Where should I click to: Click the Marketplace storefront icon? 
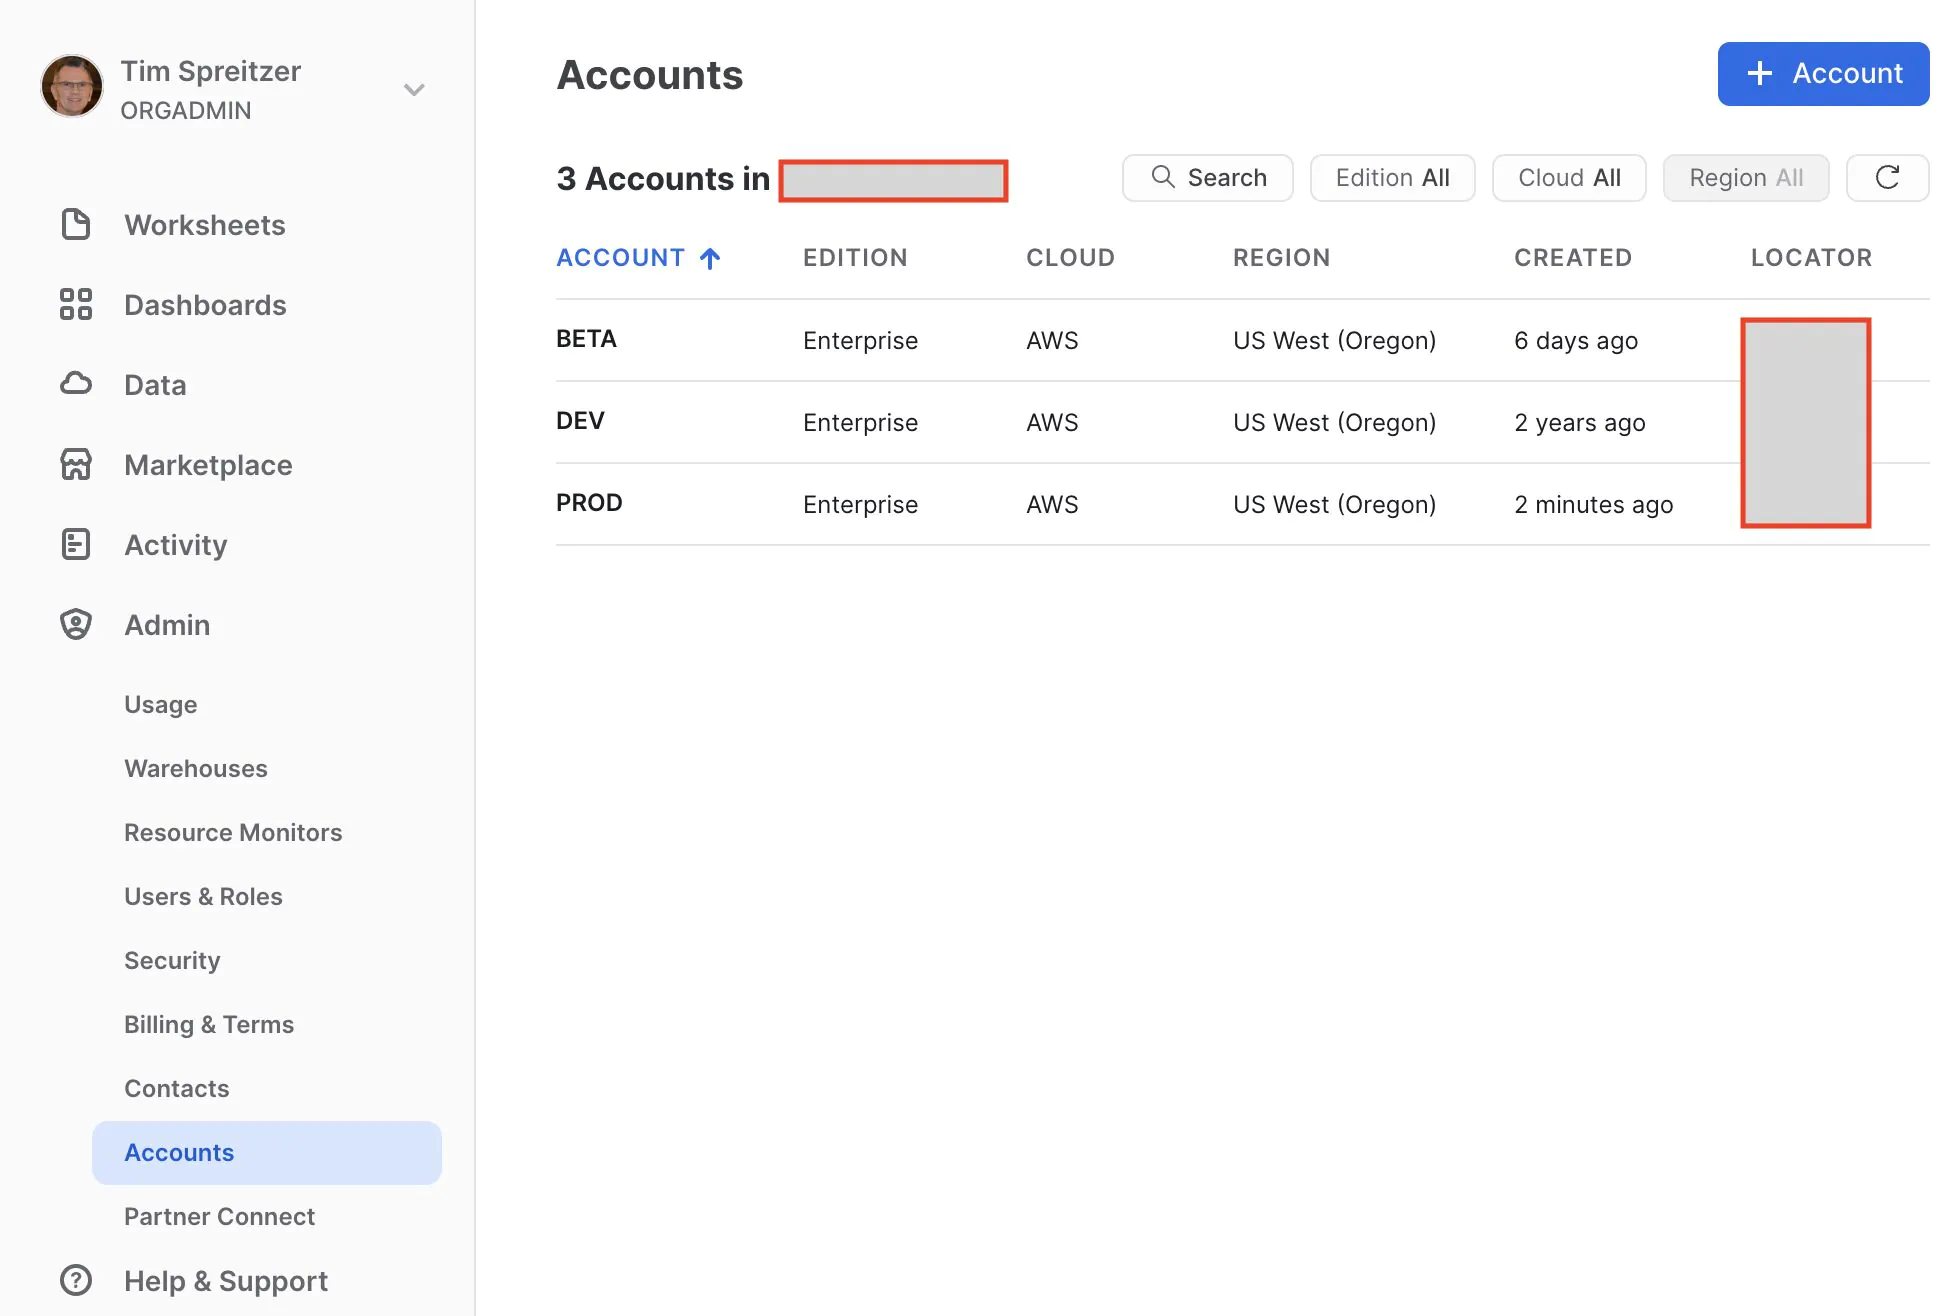pyautogui.click(x=76, y=464)
